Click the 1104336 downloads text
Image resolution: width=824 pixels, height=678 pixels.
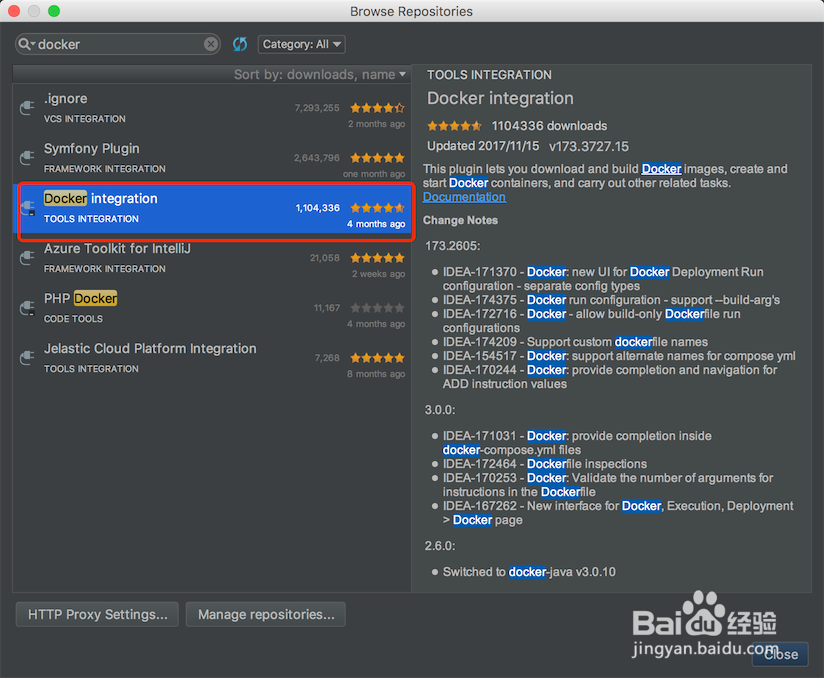(x=549, y=126)
